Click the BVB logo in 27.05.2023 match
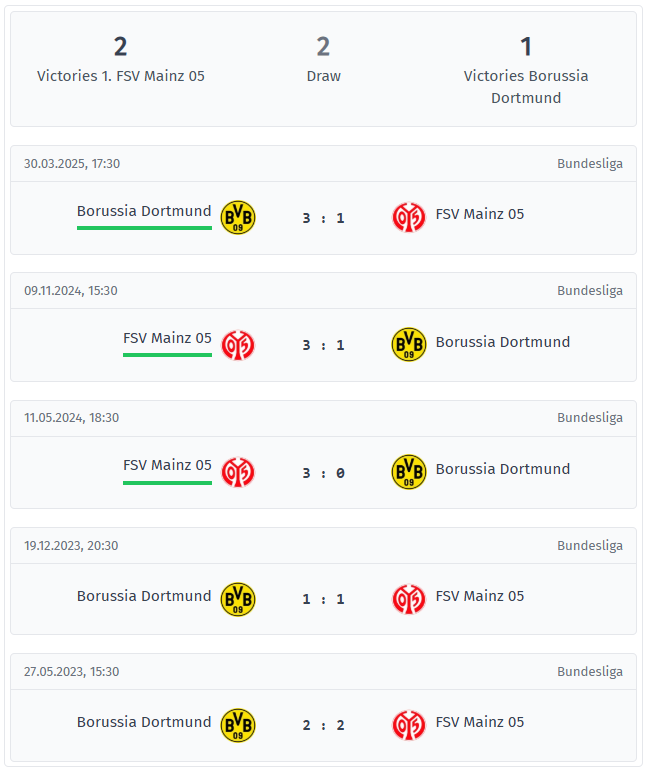The height and width of the screenshot is (772, 647). tap(238, 725)
